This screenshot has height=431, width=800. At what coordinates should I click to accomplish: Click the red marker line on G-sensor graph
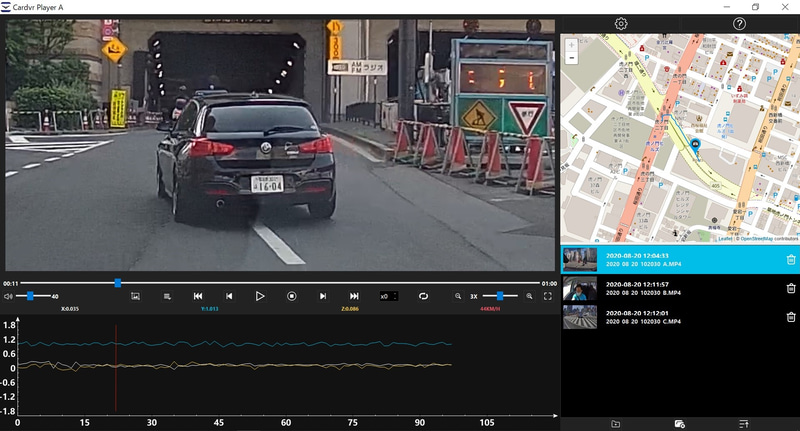pyautogui.click(x=116, y=368)
